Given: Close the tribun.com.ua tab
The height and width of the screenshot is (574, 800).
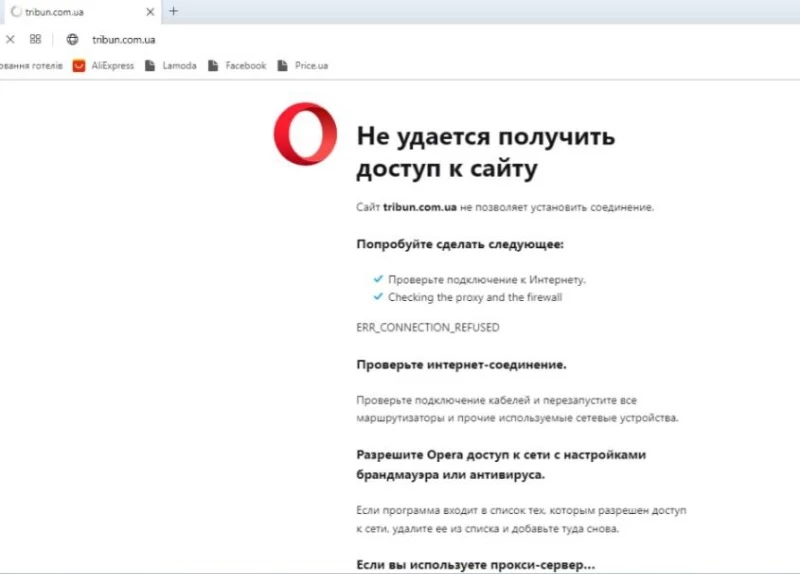Looking at the screenshot, I should pos(150,12).
